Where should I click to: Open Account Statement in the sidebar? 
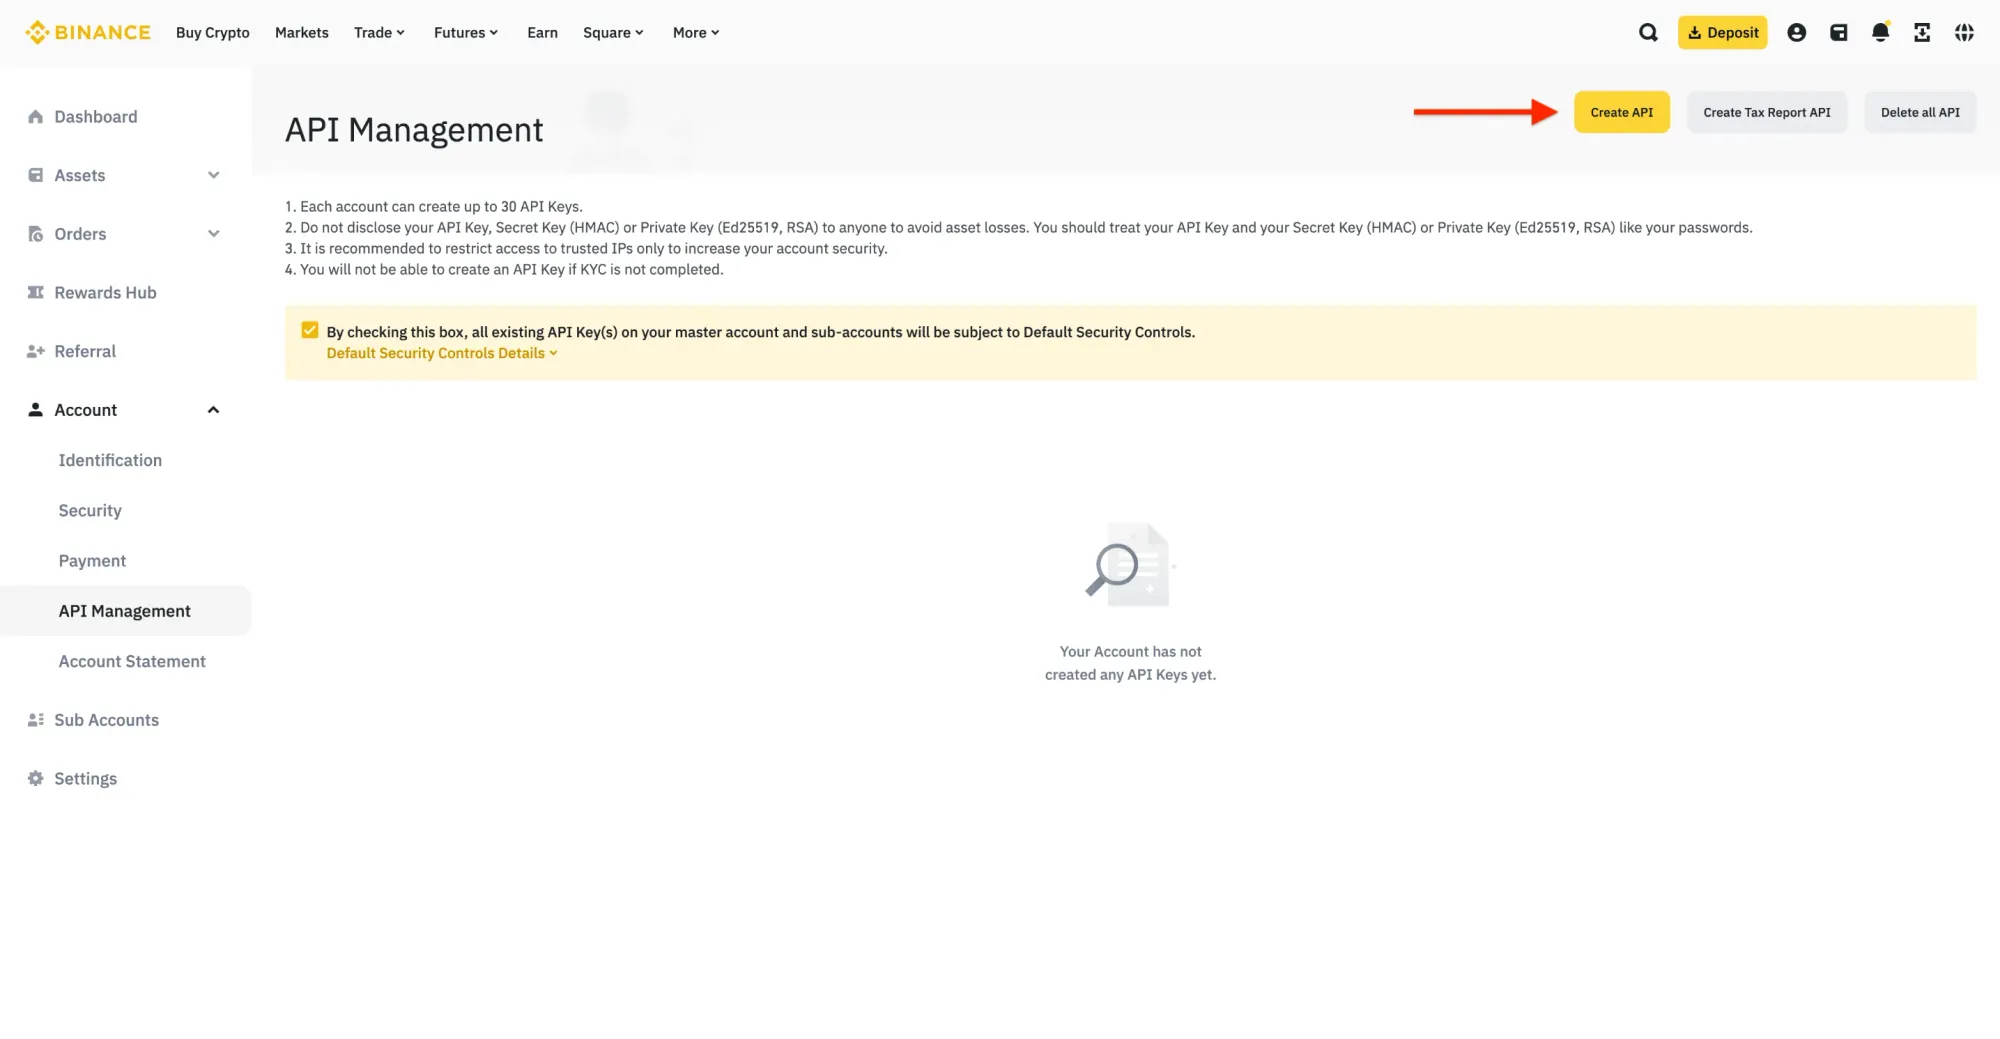tap(132, 661)
